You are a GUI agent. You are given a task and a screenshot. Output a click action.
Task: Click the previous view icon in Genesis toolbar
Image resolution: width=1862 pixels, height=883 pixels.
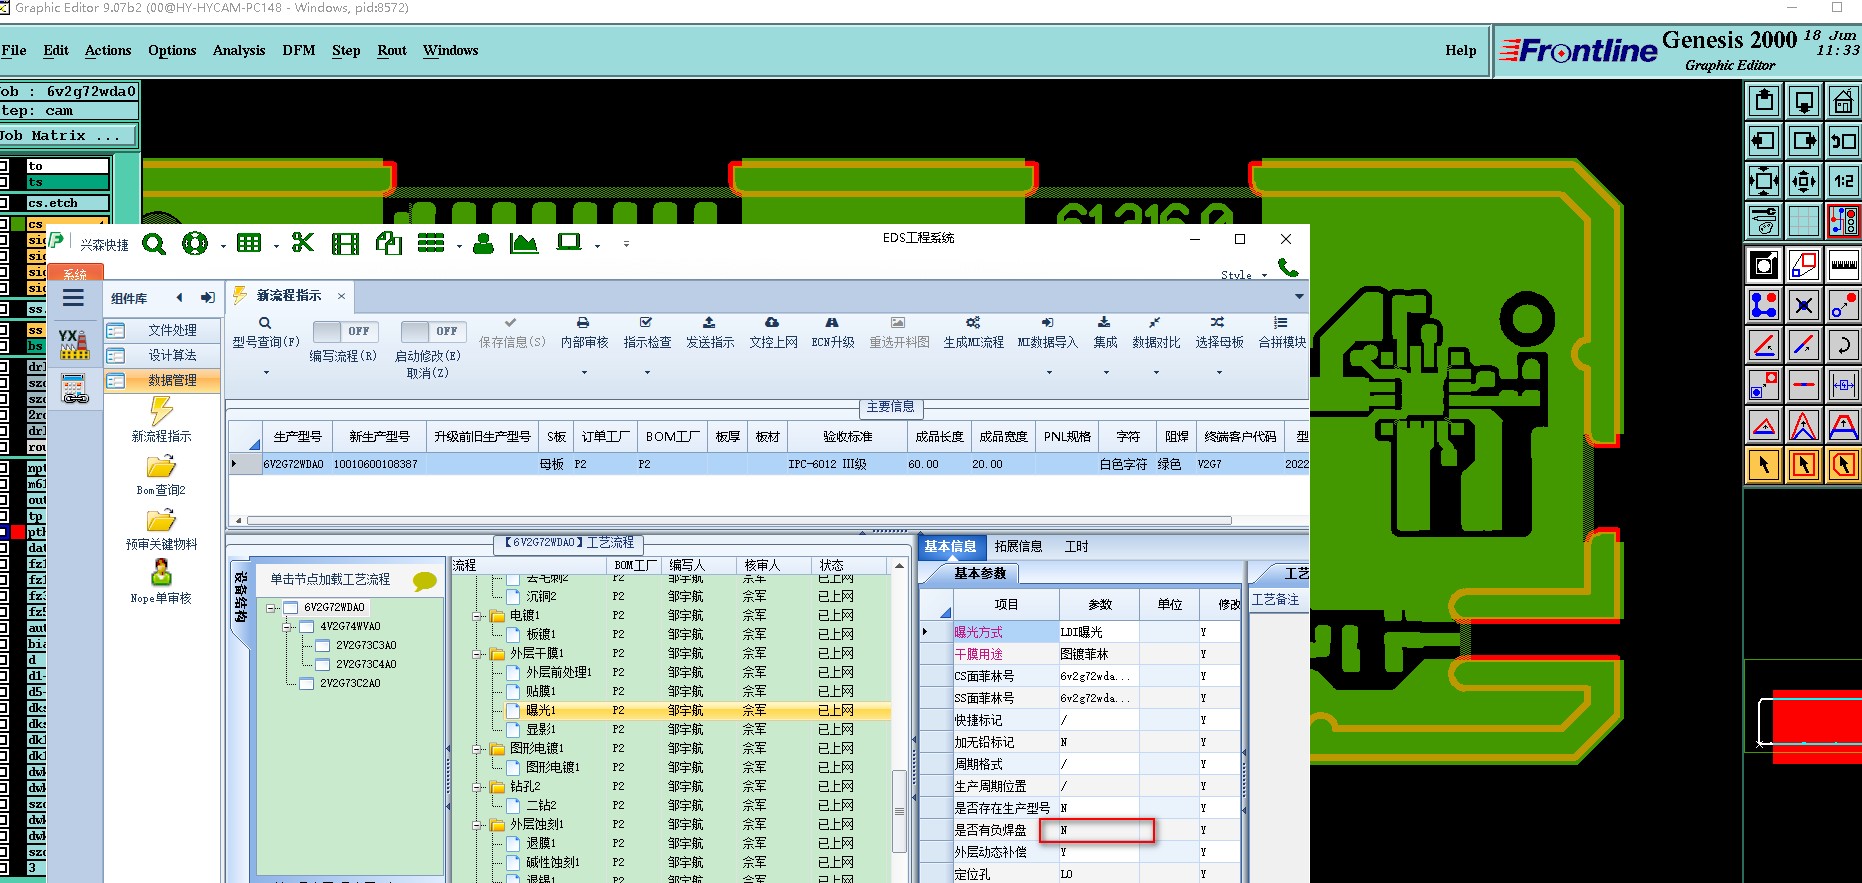(1843, 141)
